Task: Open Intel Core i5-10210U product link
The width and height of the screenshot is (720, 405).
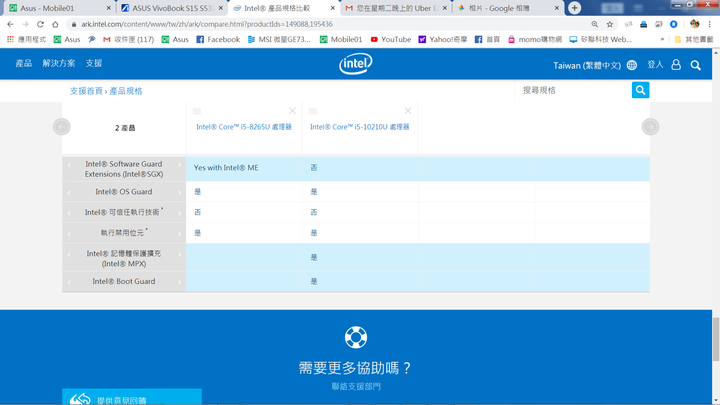Action: click(360, 127)
